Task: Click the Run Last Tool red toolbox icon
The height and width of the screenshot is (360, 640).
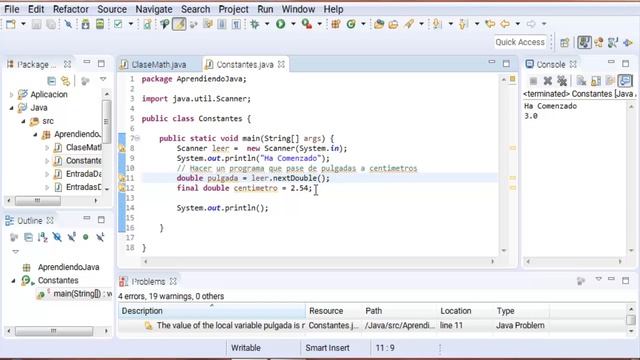Action: pyautogui.click(x=307, y=24)
